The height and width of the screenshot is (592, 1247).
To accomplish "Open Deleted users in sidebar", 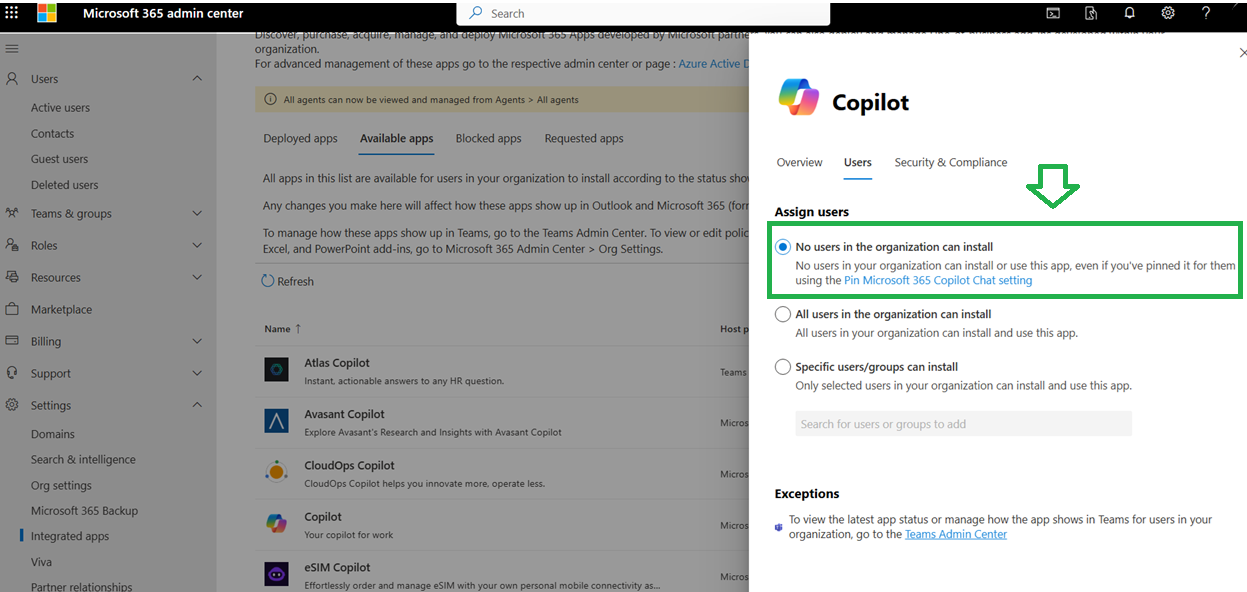I will (x=64, y=185).
